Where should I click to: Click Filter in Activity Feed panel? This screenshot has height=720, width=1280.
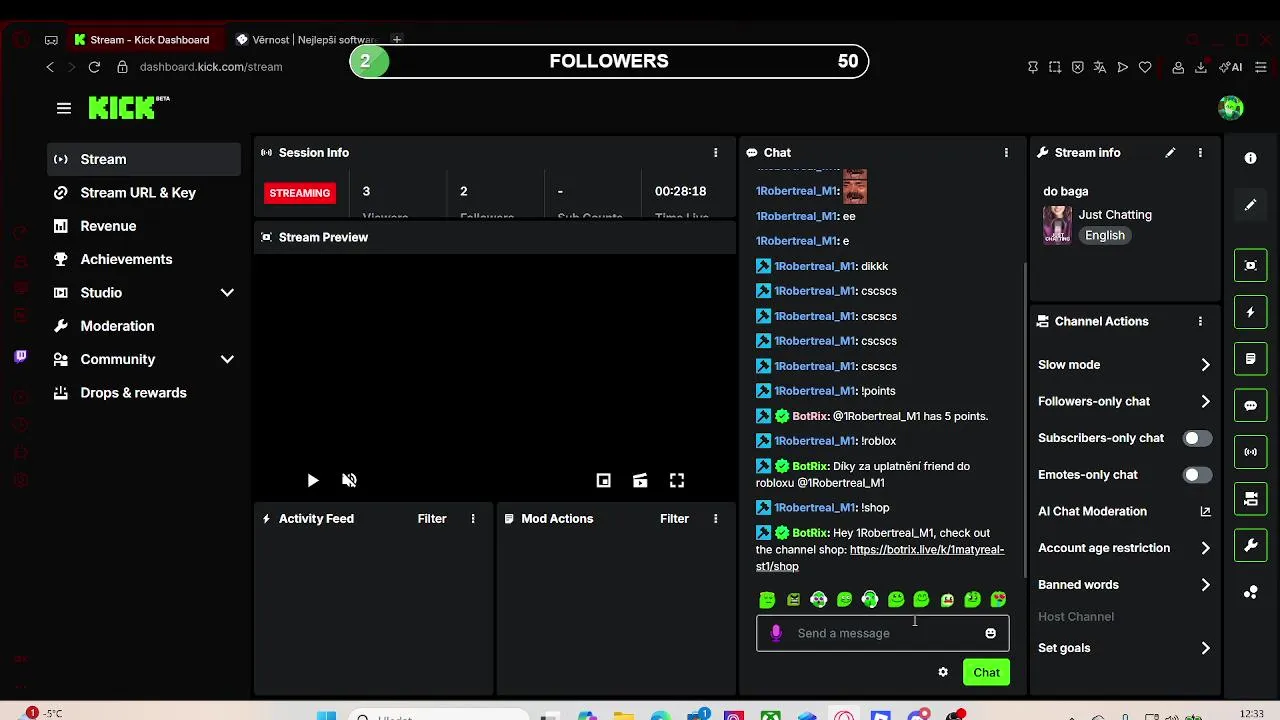[x=432, y=519]
